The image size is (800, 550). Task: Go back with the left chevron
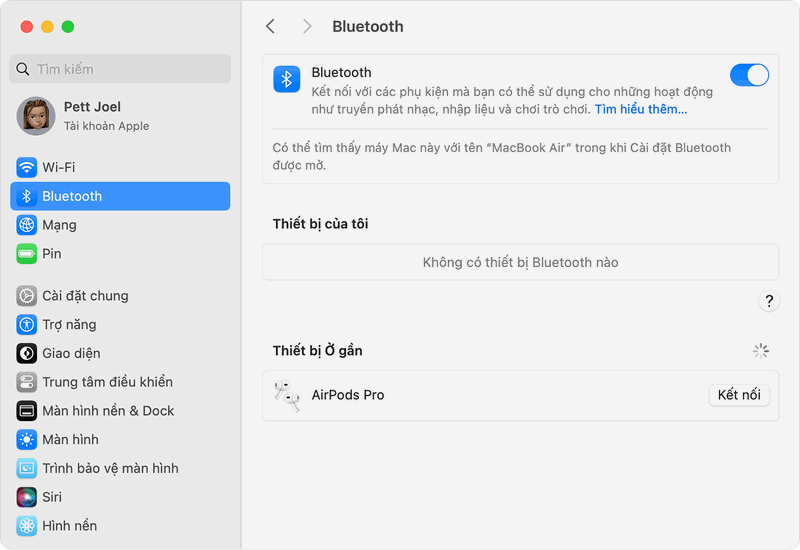270,26
